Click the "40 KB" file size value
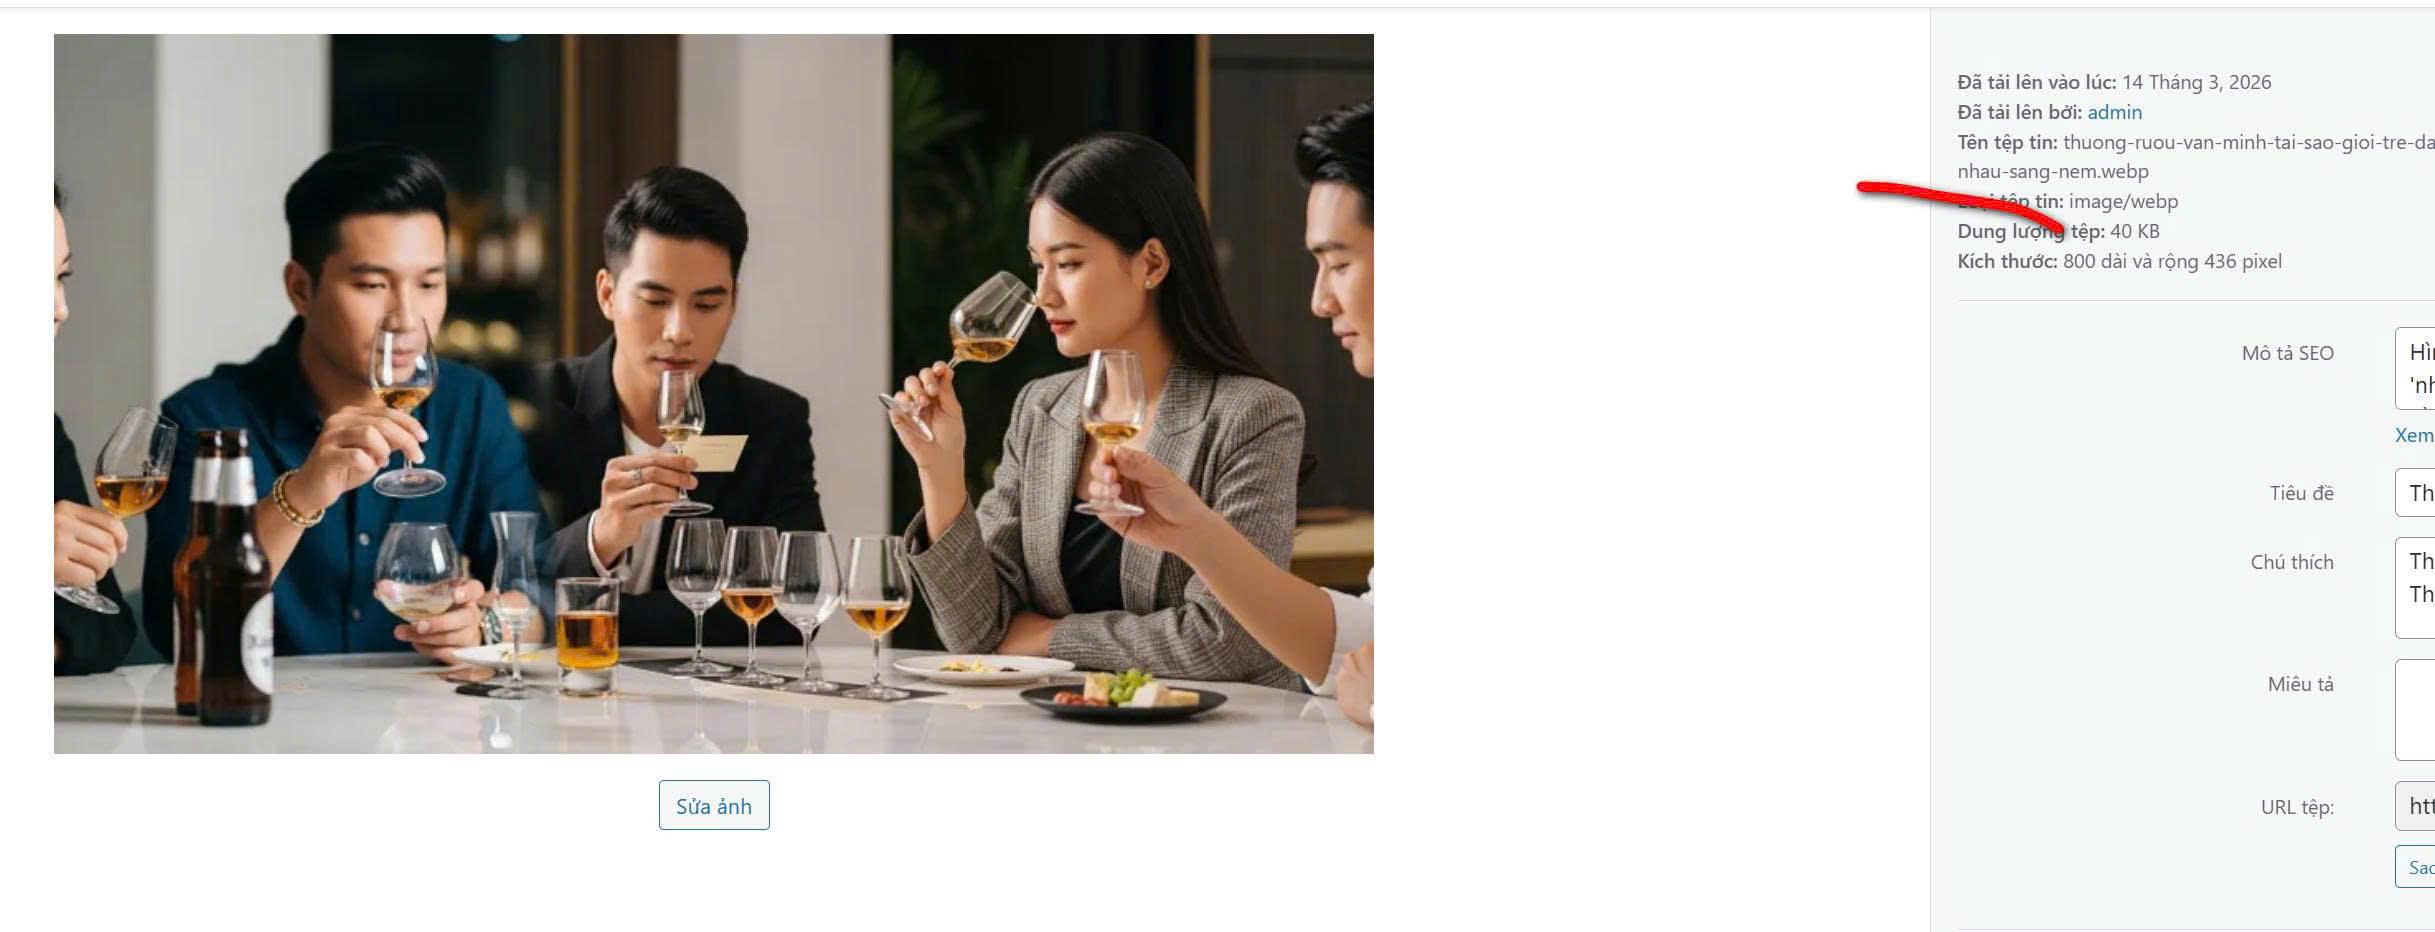 2134,231
